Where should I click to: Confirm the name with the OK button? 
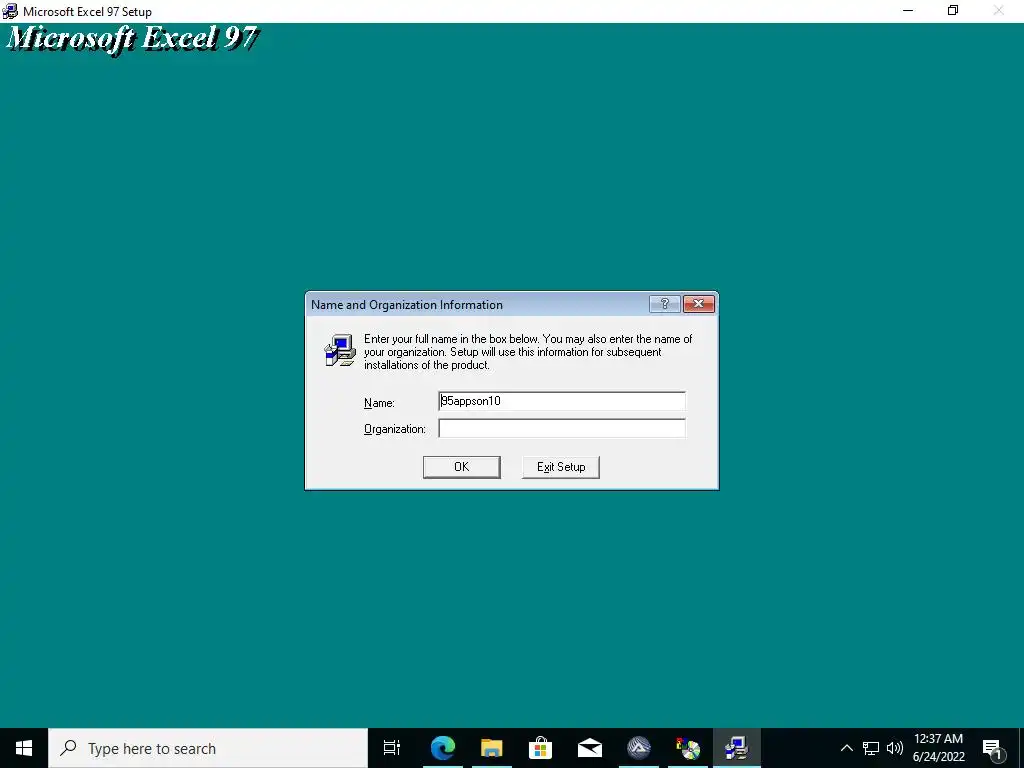click(x=462, y=467)
